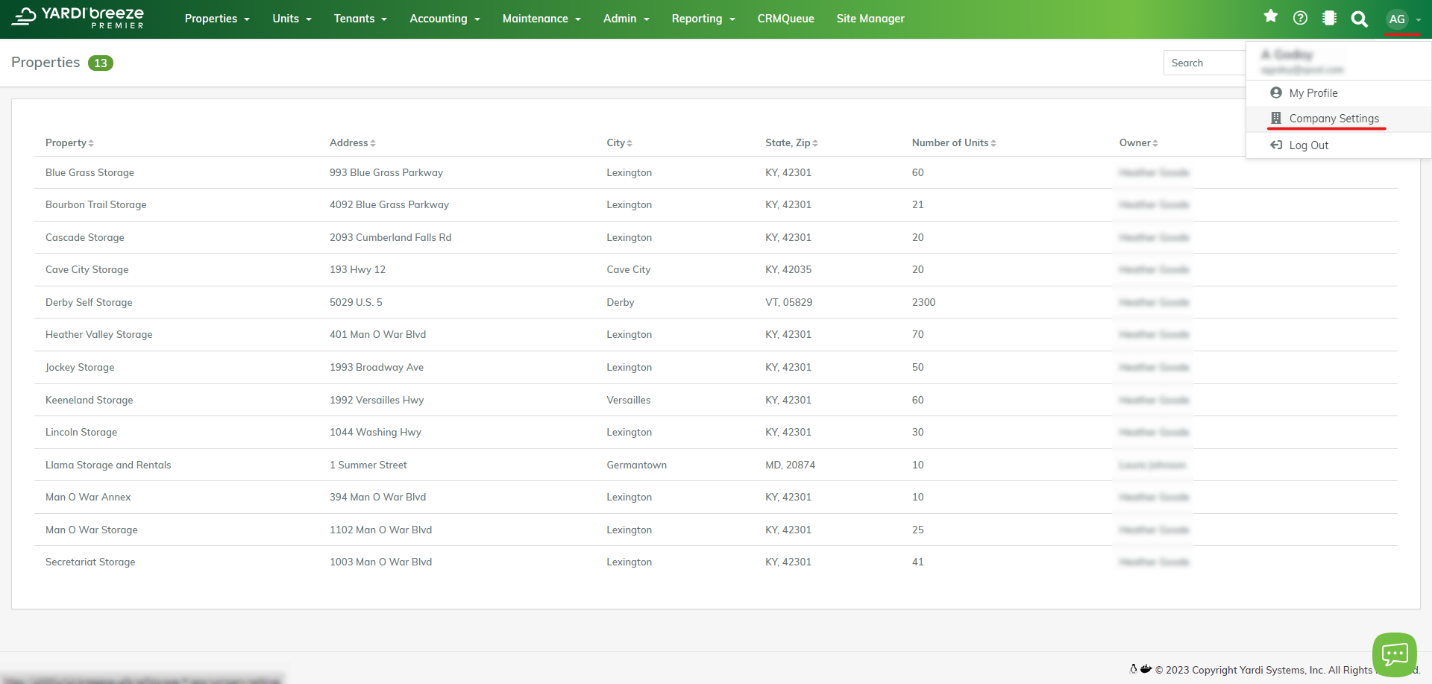This screenshot has width=1432, height=684.
Task: Open the Derby Self Storage property
Action: click(x=89, y=303)
